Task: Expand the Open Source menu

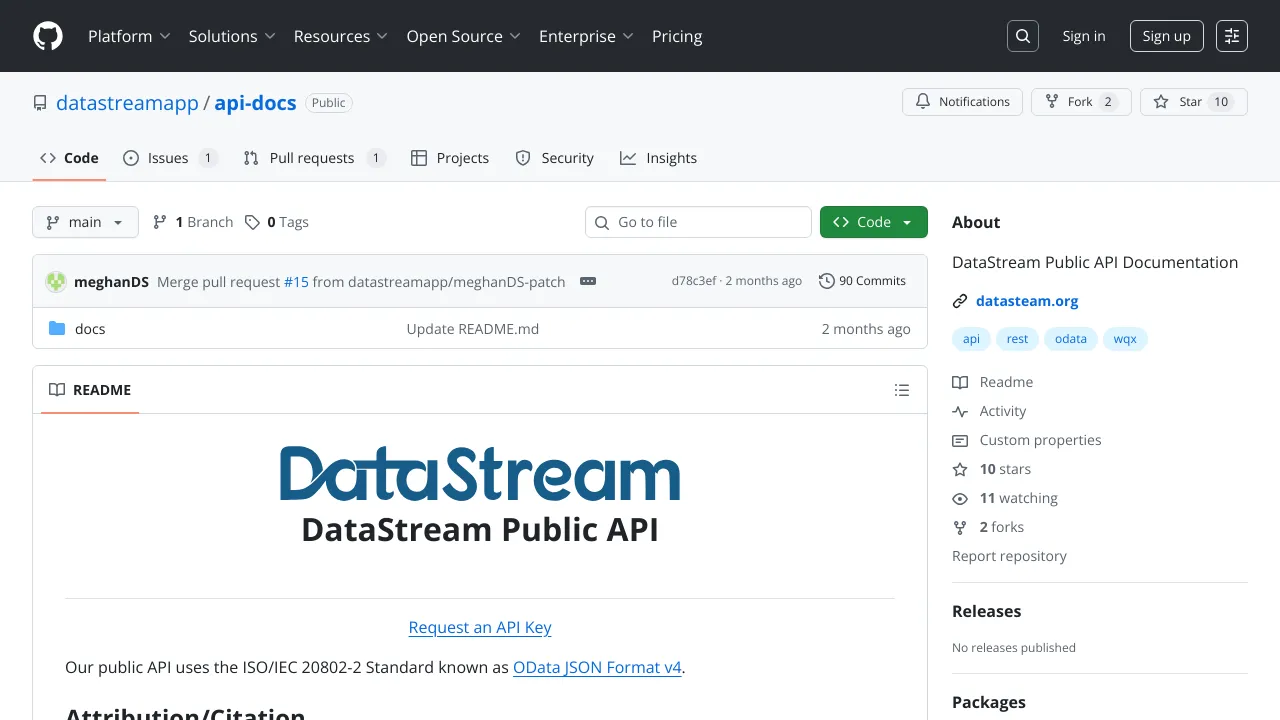Action: point(464,36)
